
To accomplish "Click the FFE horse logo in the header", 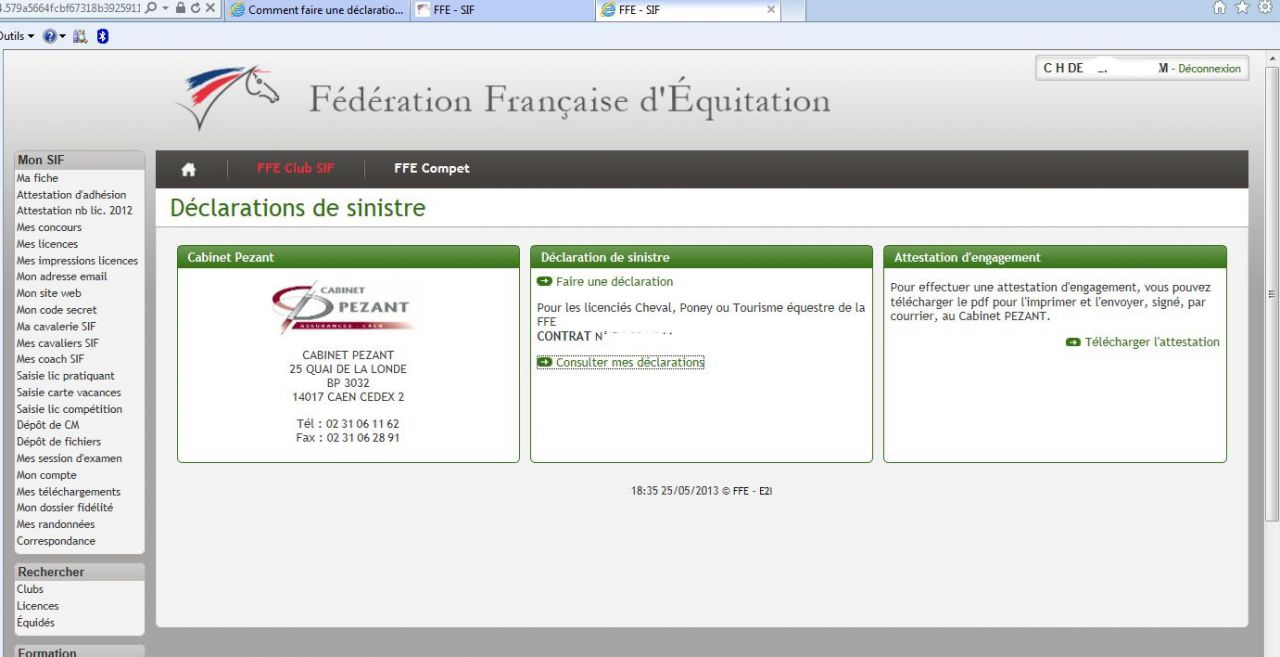I will pos(229,97).
